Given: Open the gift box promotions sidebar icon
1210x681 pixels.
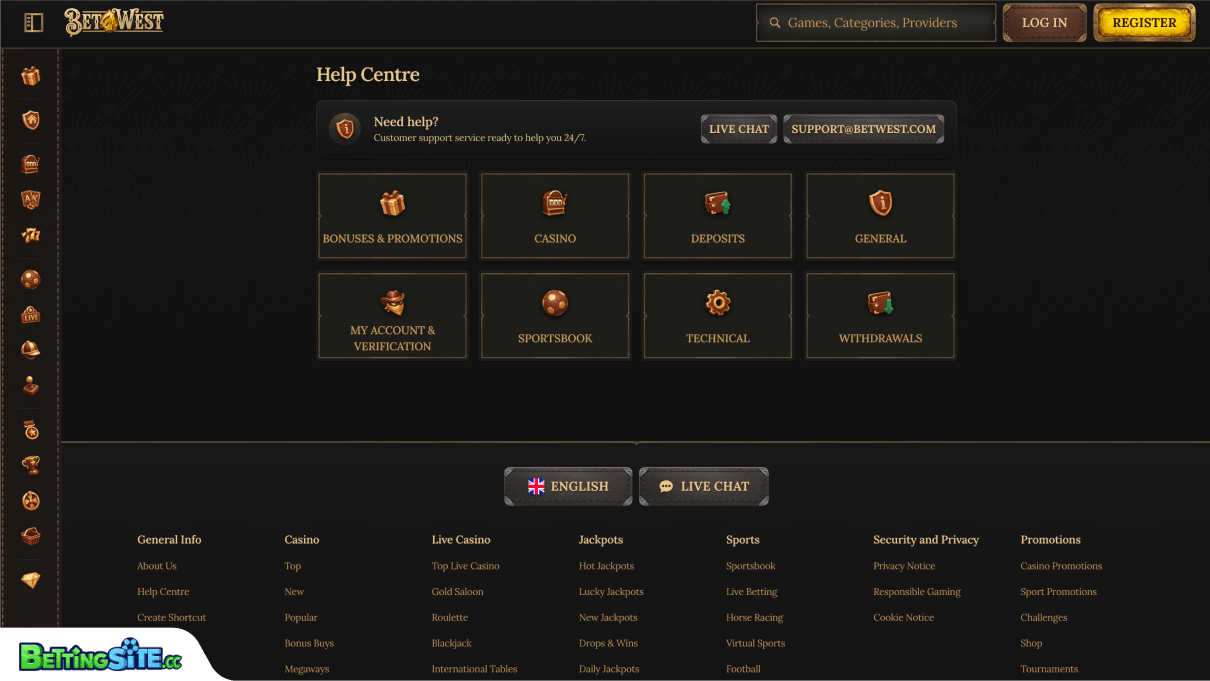Looking at the screenshot, I should 31,76.
